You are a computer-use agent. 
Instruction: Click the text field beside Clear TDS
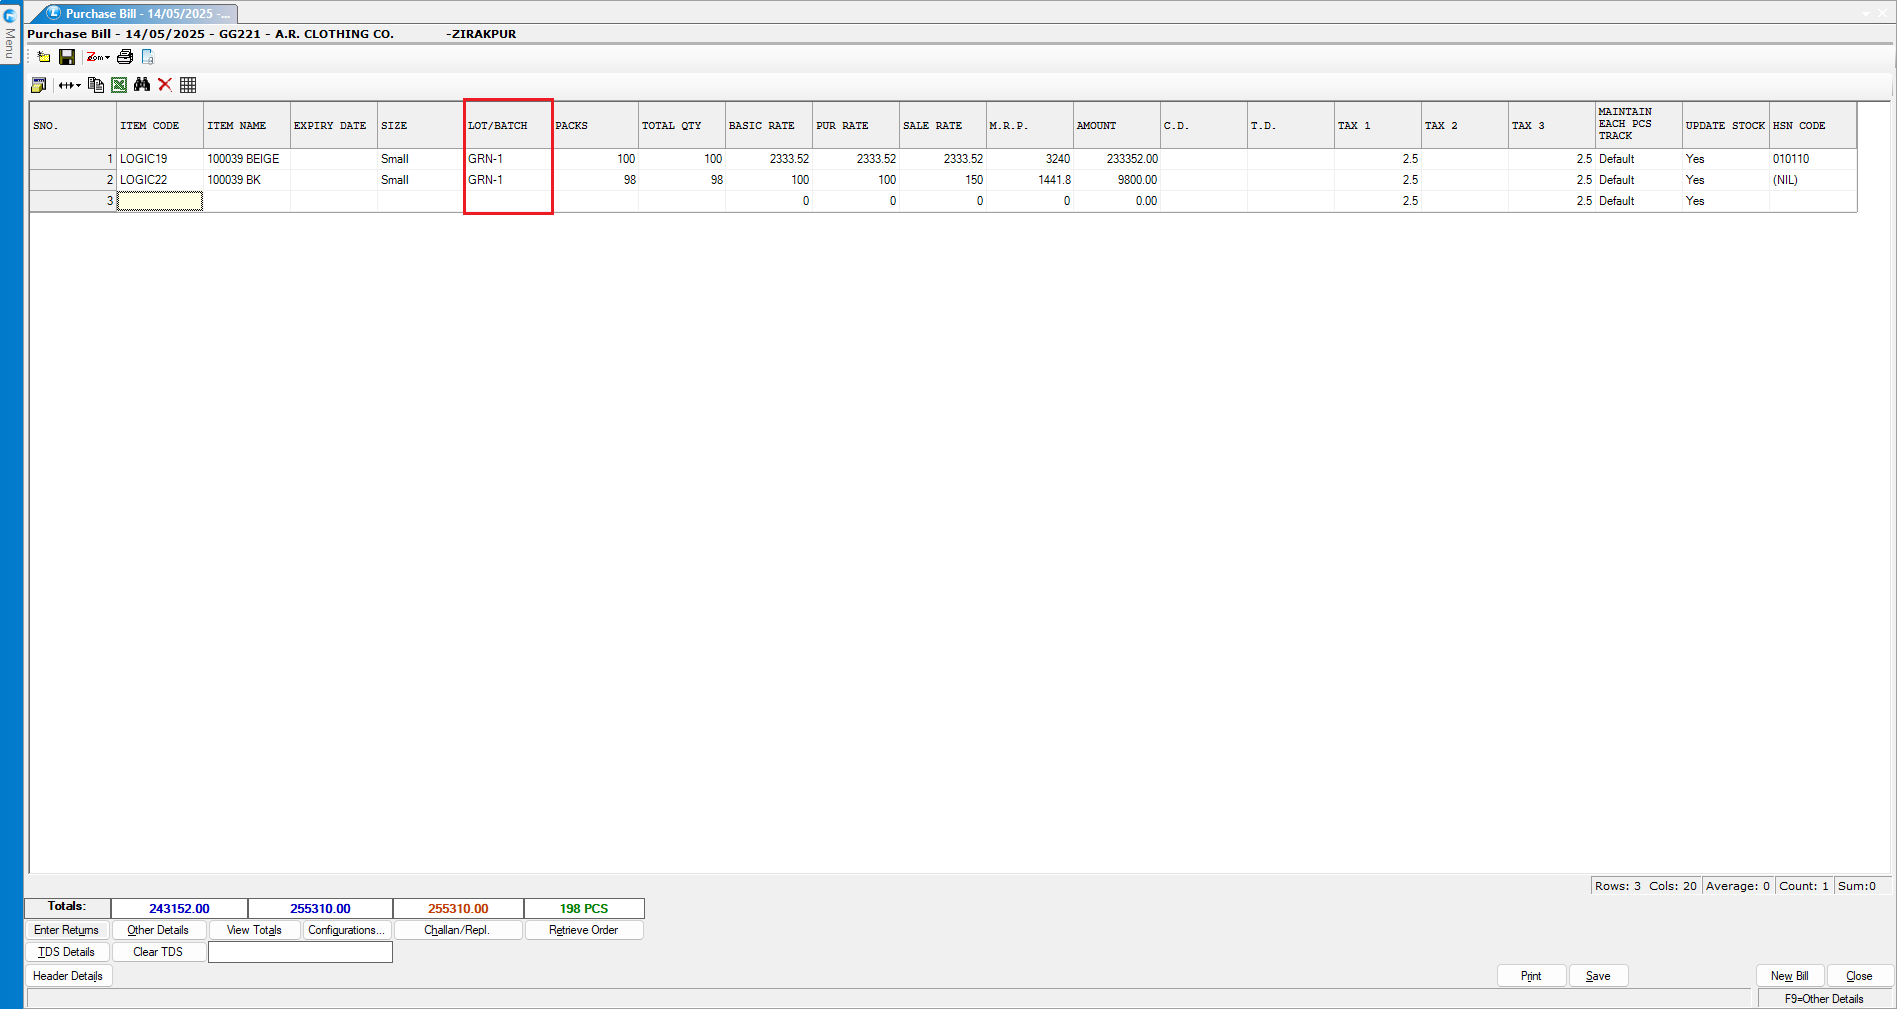coord(300,952)
